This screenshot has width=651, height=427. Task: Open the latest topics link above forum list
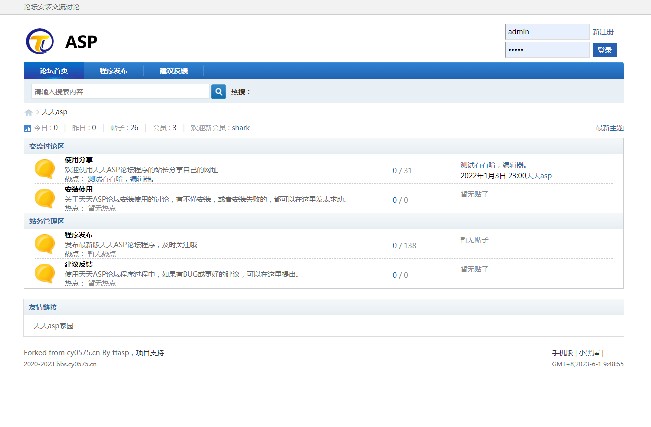tap(609, 128)
